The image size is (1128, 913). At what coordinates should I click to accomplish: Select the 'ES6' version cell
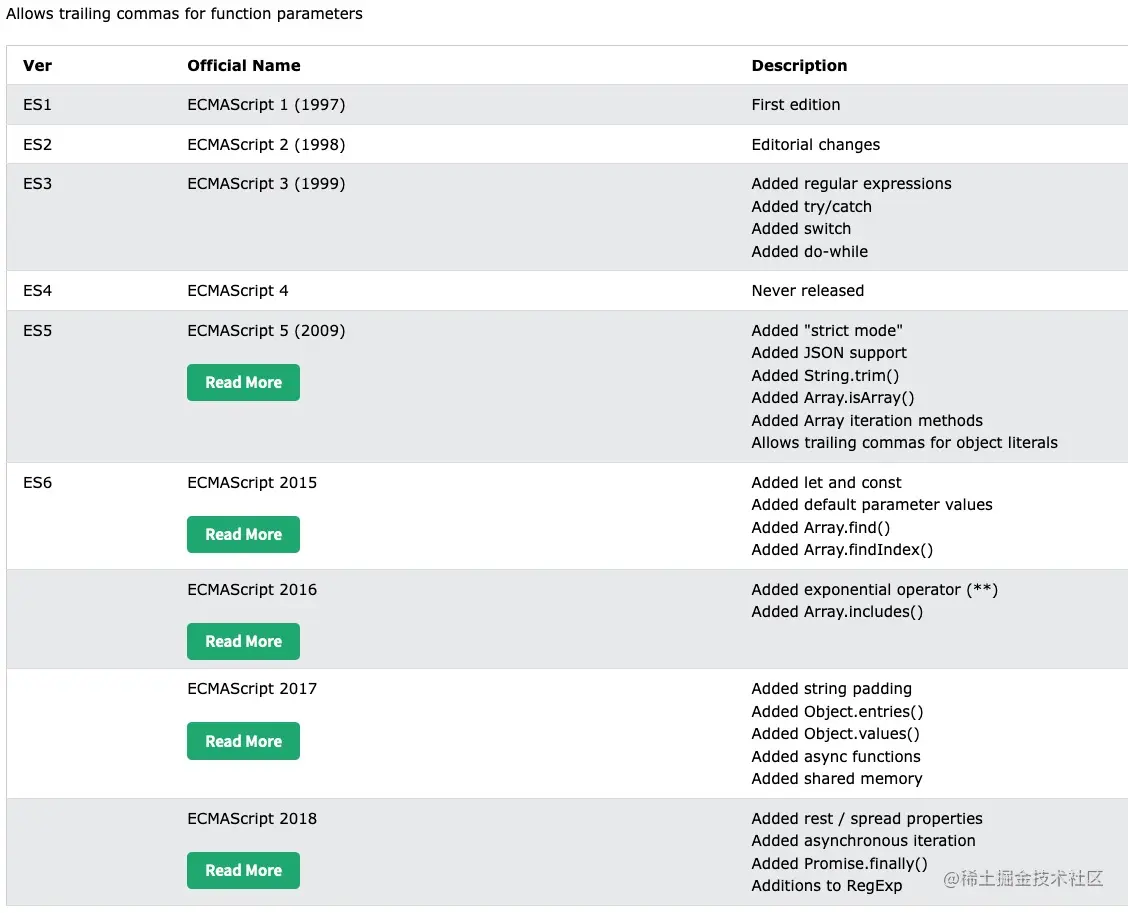pos(37,483)
